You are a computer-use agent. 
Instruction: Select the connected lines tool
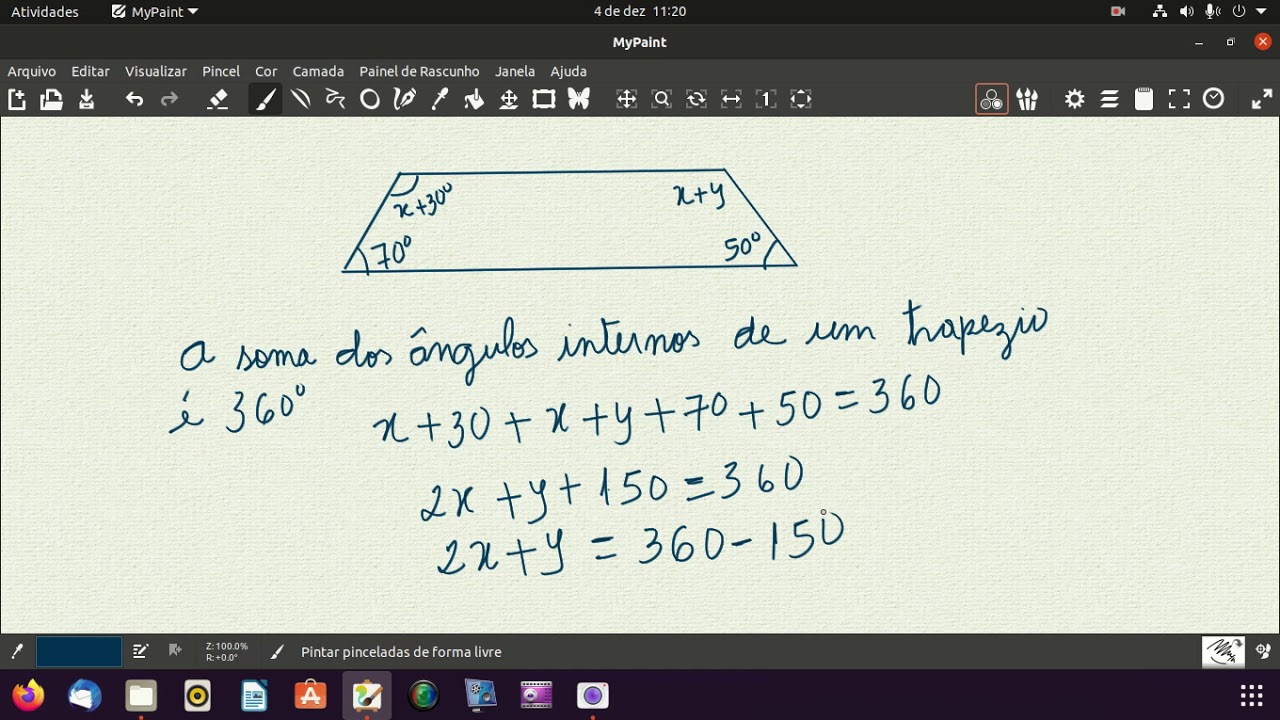coord(335,99)
